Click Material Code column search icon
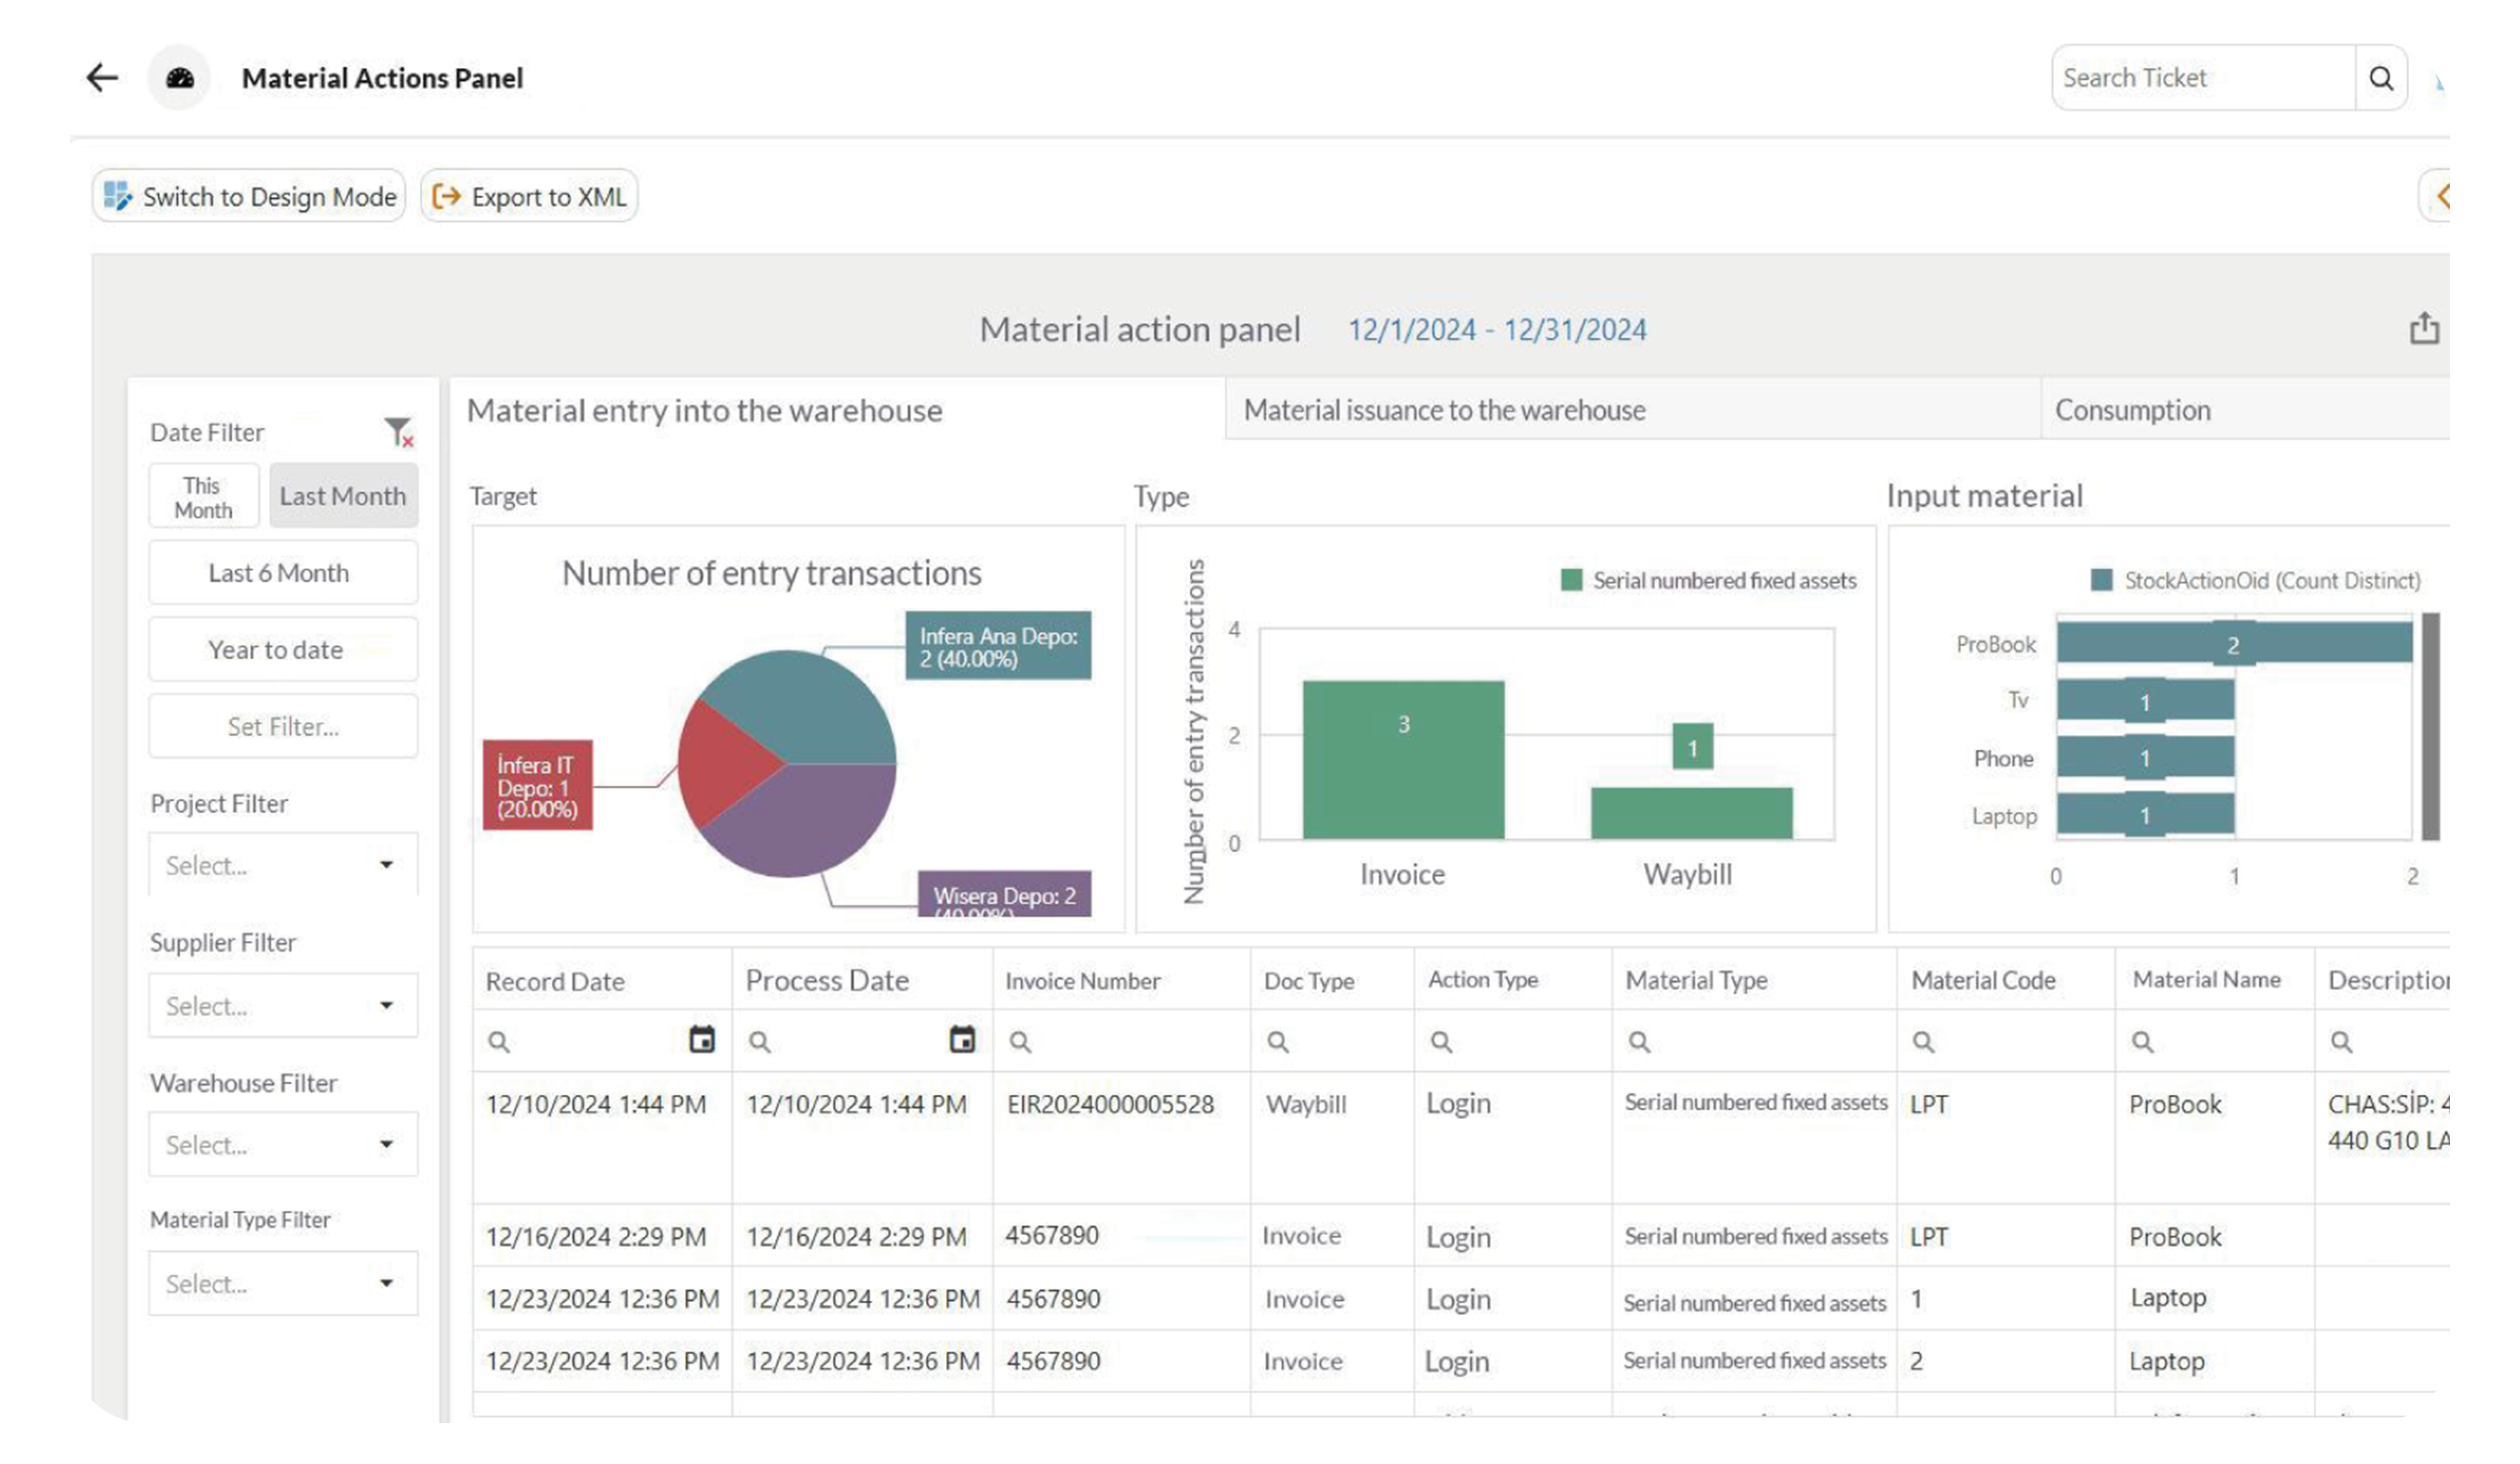Screen dimensions: 2520x1464 pyautogui.click(x=1923, y=1042)
